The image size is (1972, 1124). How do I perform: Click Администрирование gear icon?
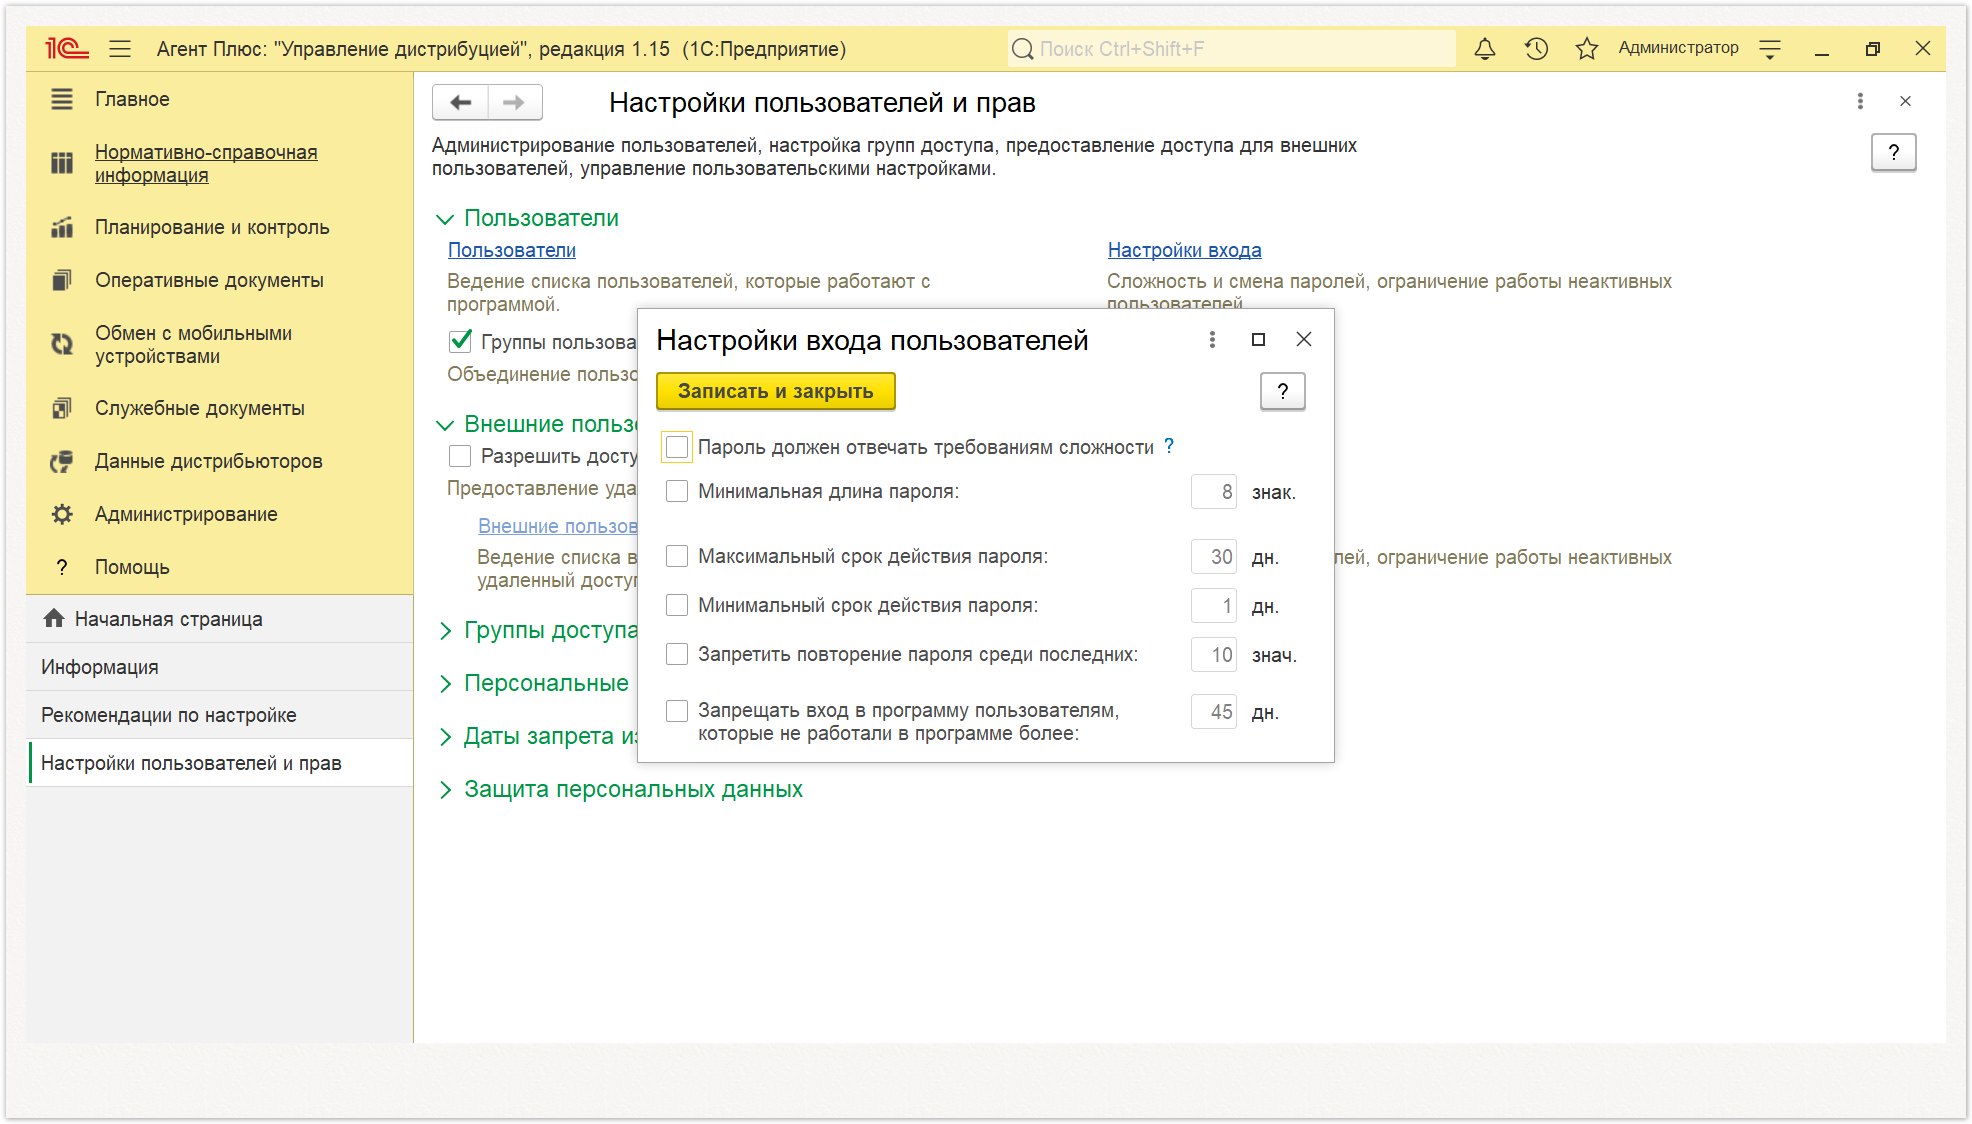(x=62, y=514)
